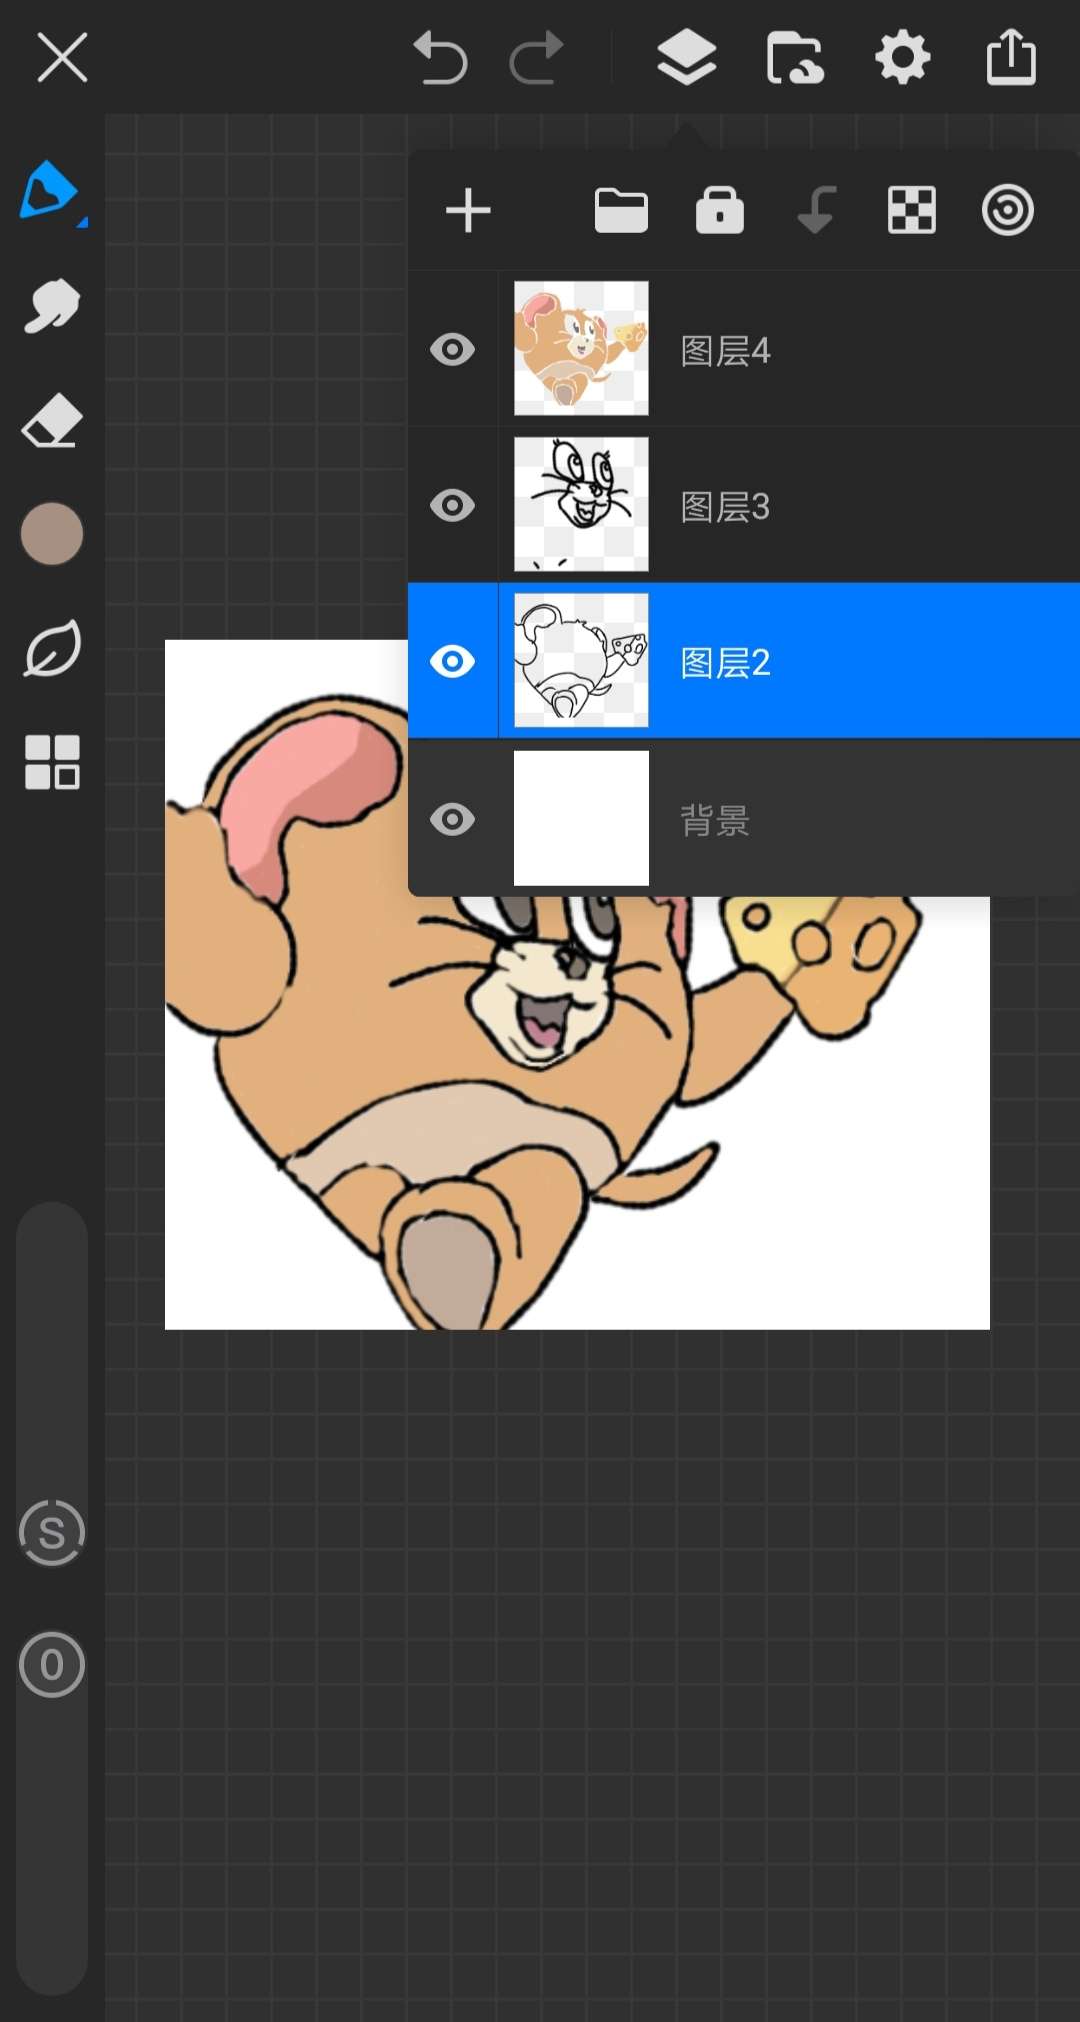Select the 图层2 layer thumbnail
1080x2022 pixels.
tap(581, 660)
